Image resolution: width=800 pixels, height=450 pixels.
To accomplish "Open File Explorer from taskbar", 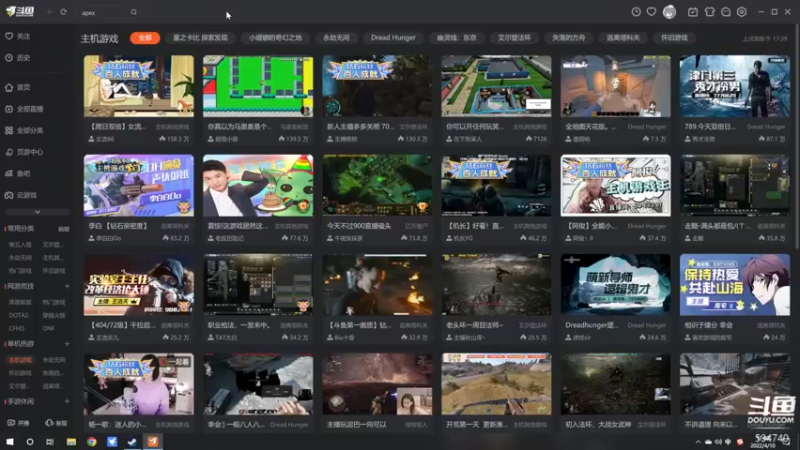I will pos(71,441).
